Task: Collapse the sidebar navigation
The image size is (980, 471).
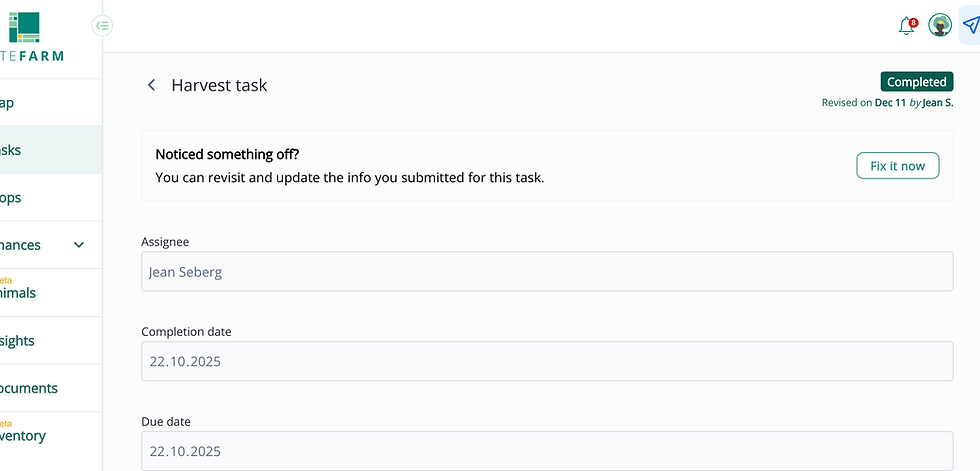Action: (102, 26)
